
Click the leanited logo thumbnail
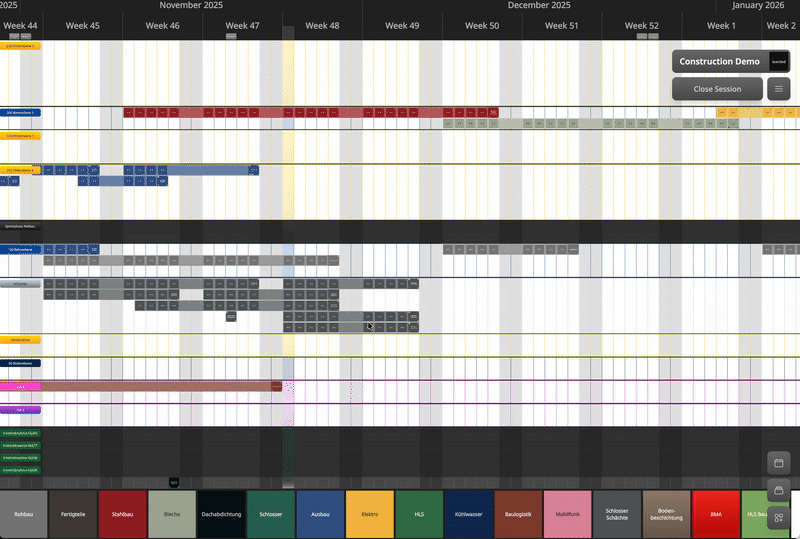tap(778, 62)
